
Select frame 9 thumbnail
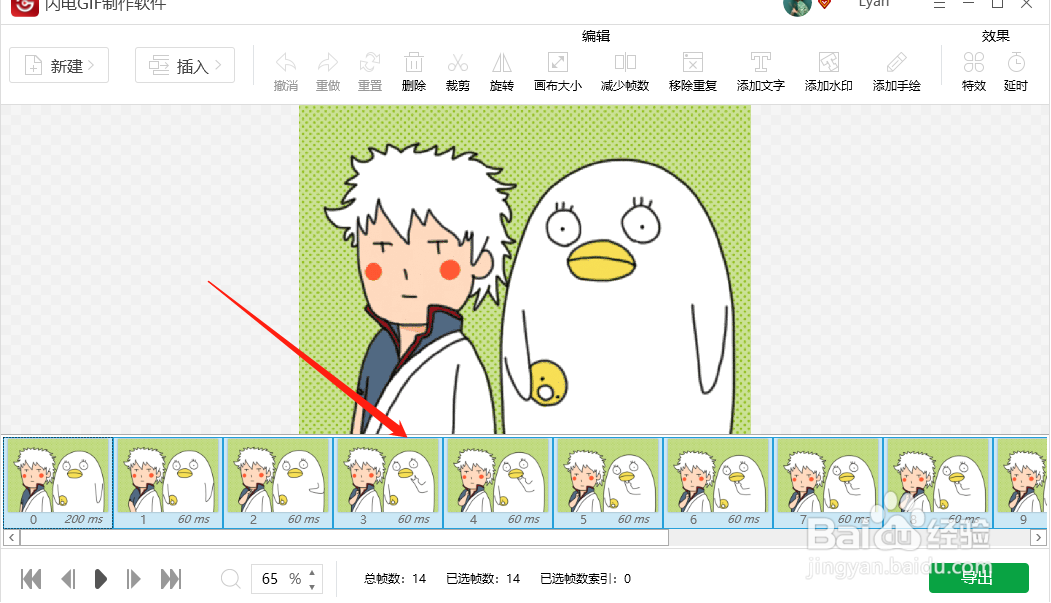tap(1020, 482)
